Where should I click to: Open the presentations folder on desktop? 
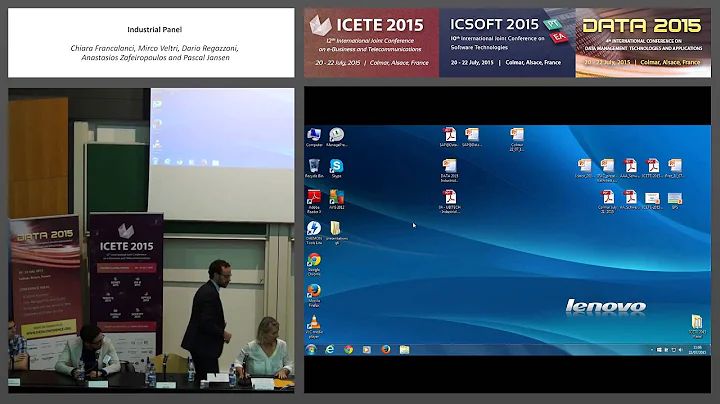pos(337,233)
